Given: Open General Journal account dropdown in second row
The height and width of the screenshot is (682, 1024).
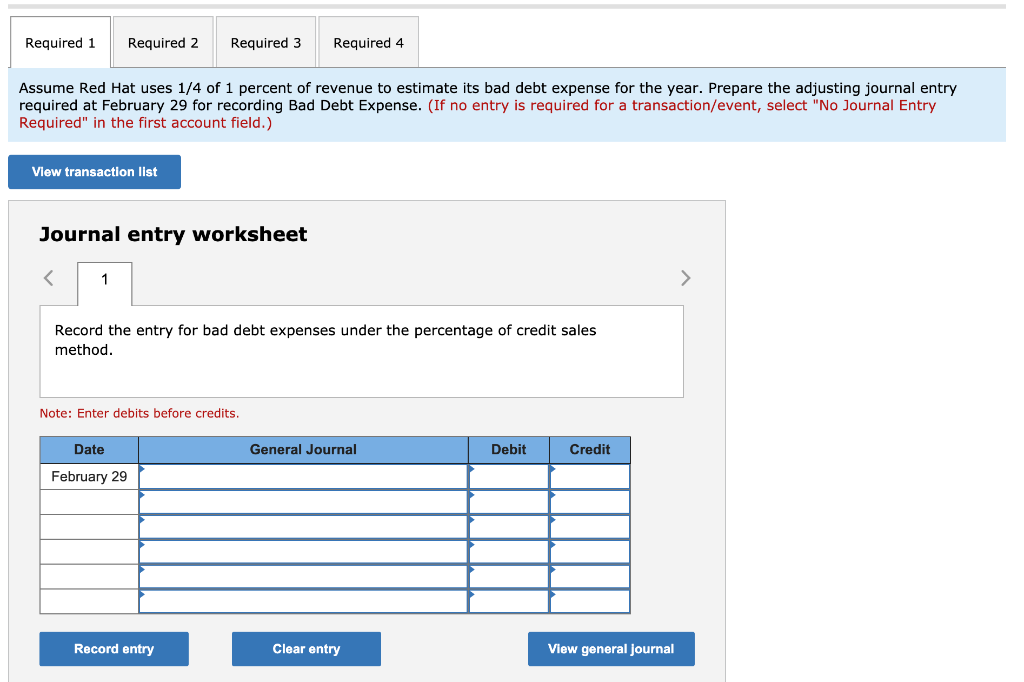Looking at the screenshot, I should 303,502.
